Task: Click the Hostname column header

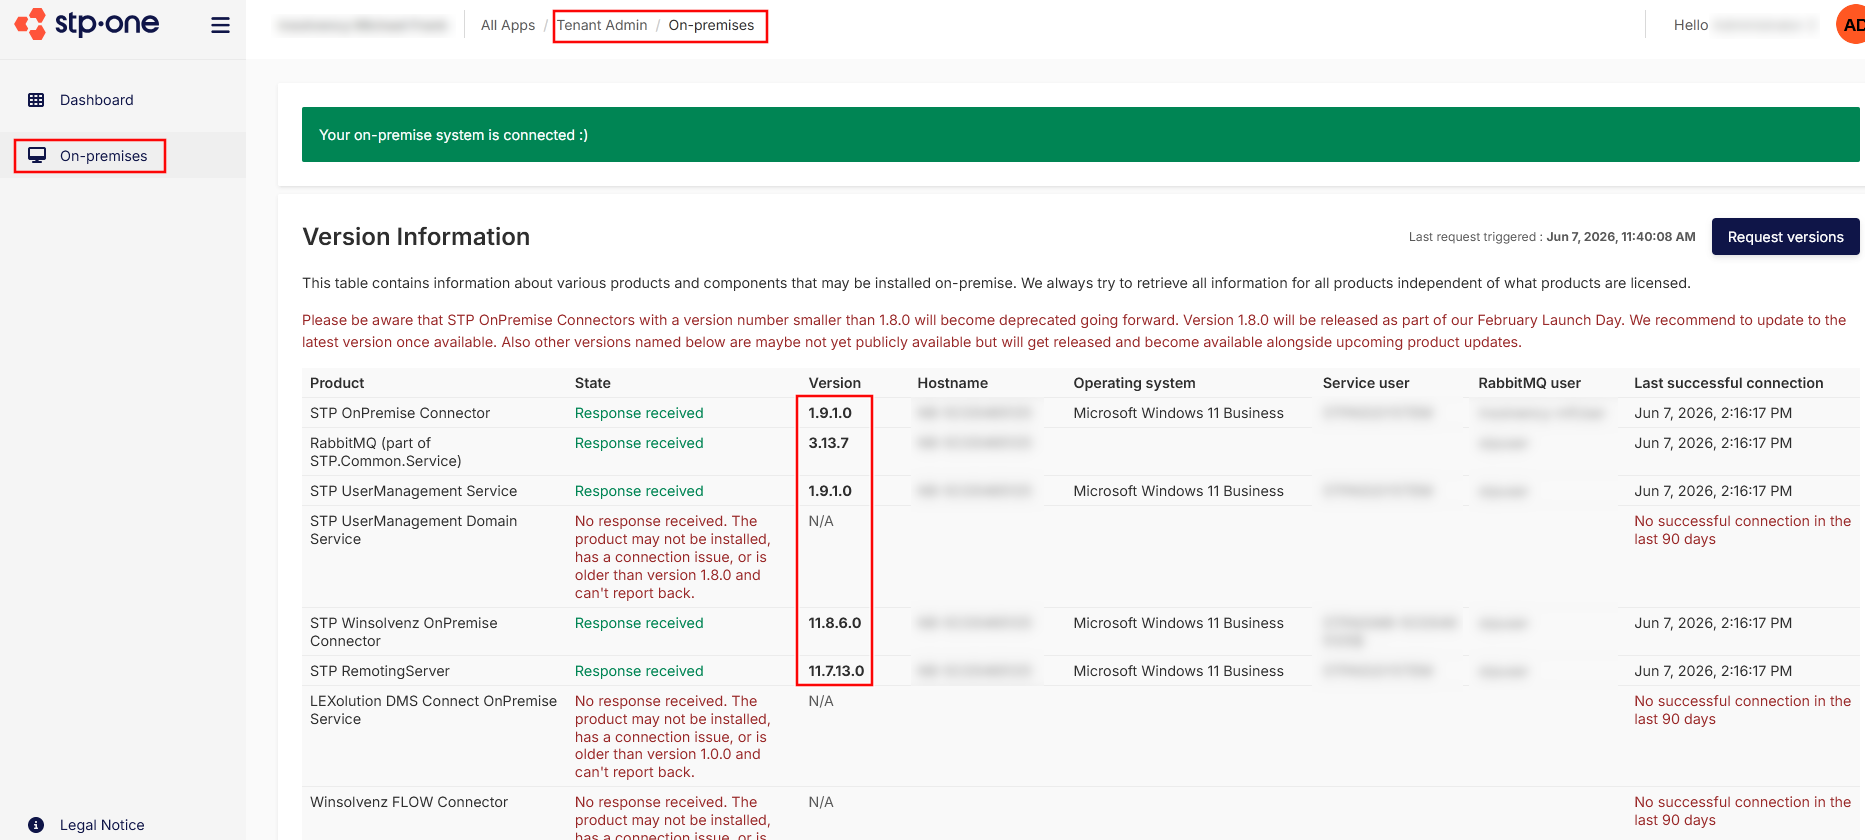Action: [953, 383]
